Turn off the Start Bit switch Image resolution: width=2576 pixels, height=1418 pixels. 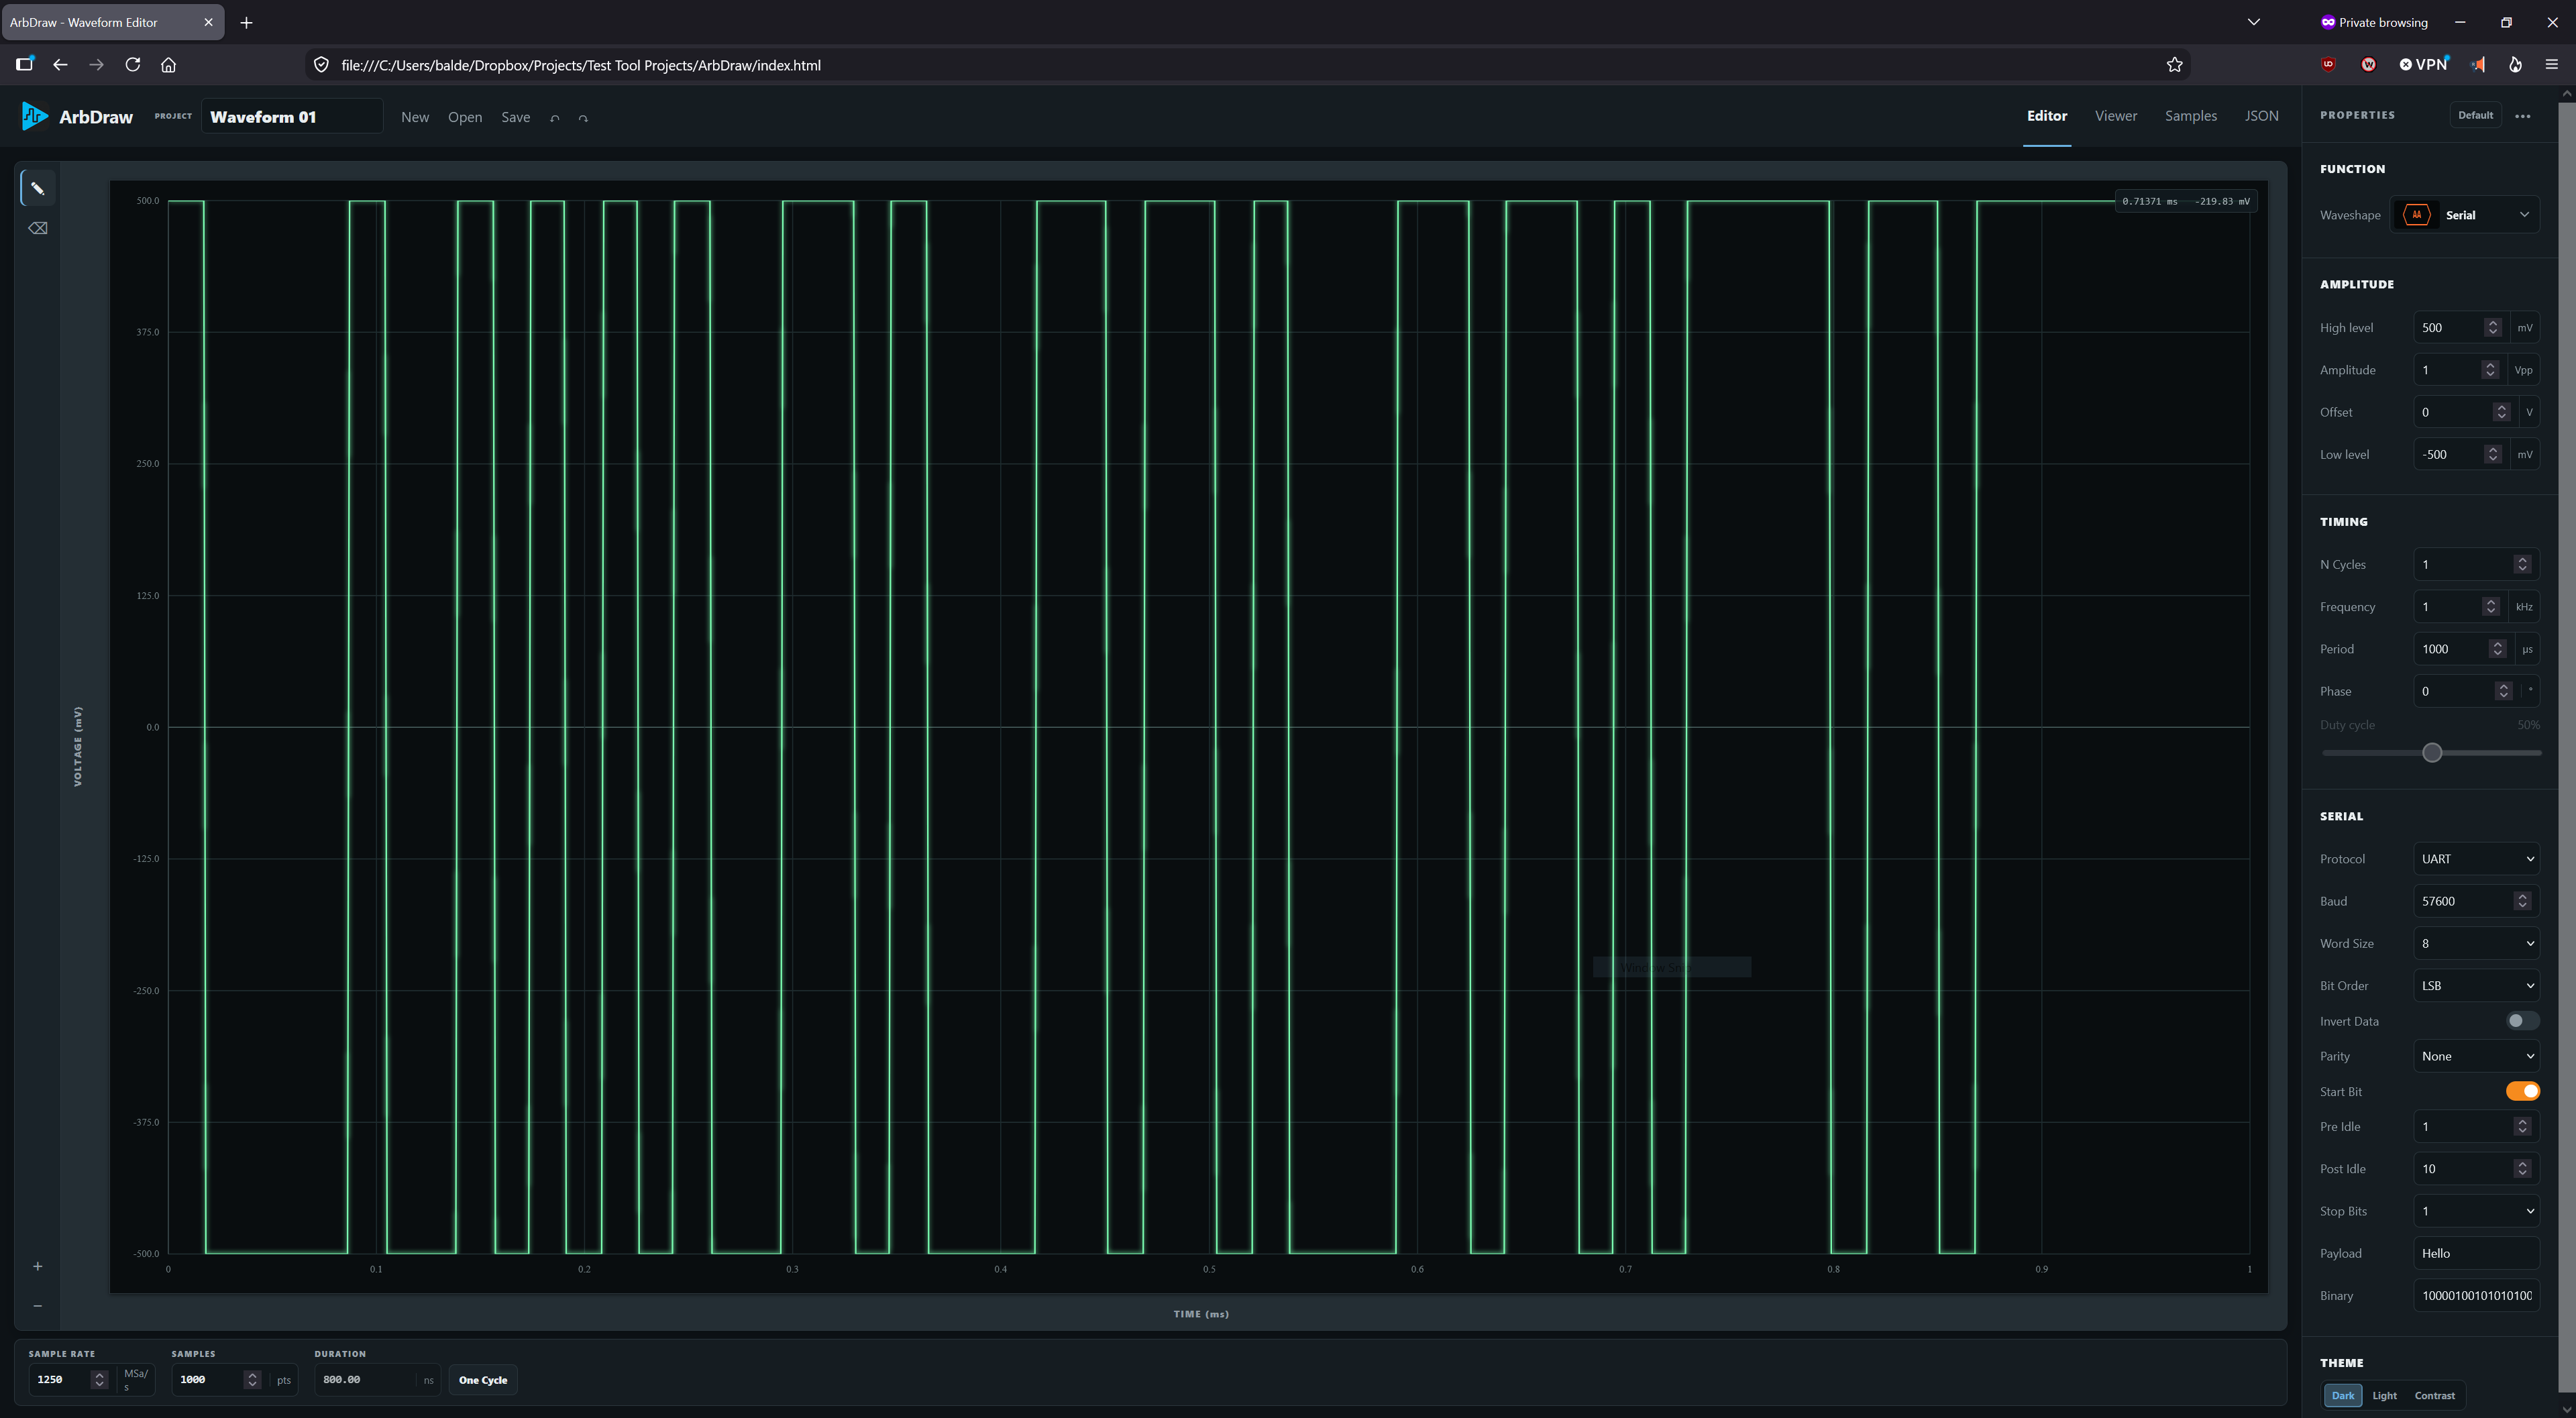coord(2522,1091)
